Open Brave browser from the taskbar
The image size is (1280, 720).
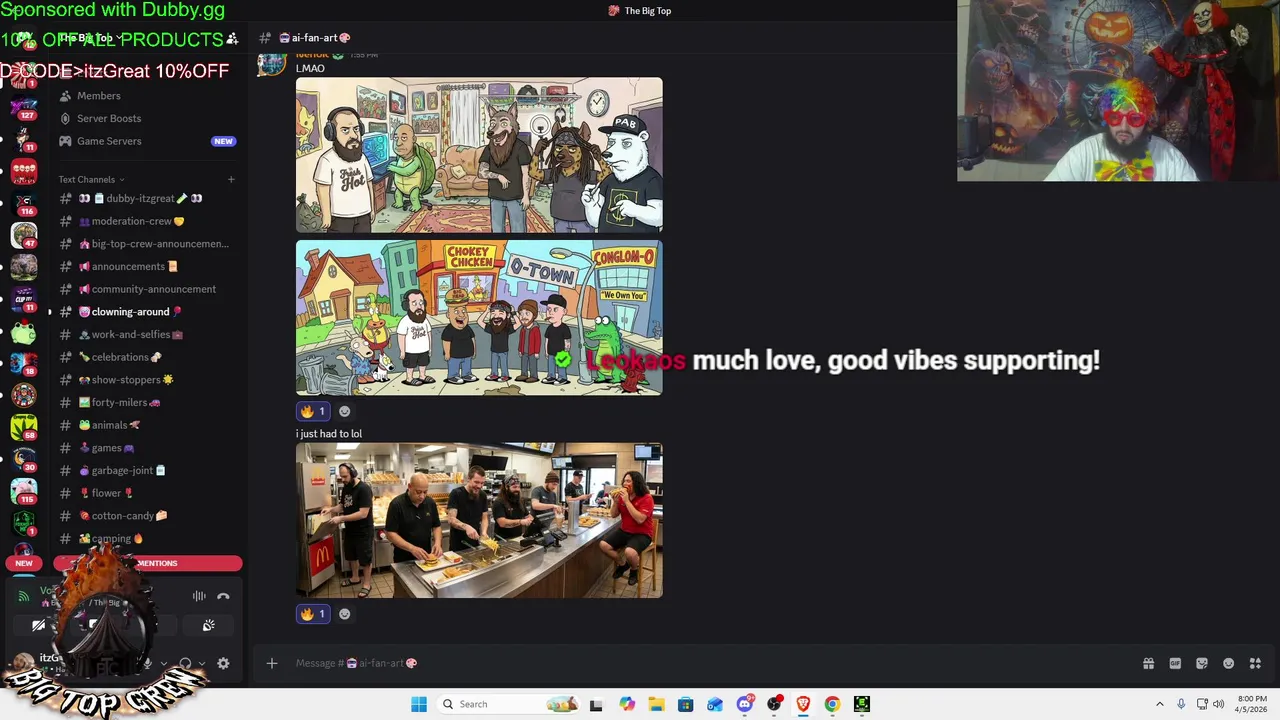(803, 704)
